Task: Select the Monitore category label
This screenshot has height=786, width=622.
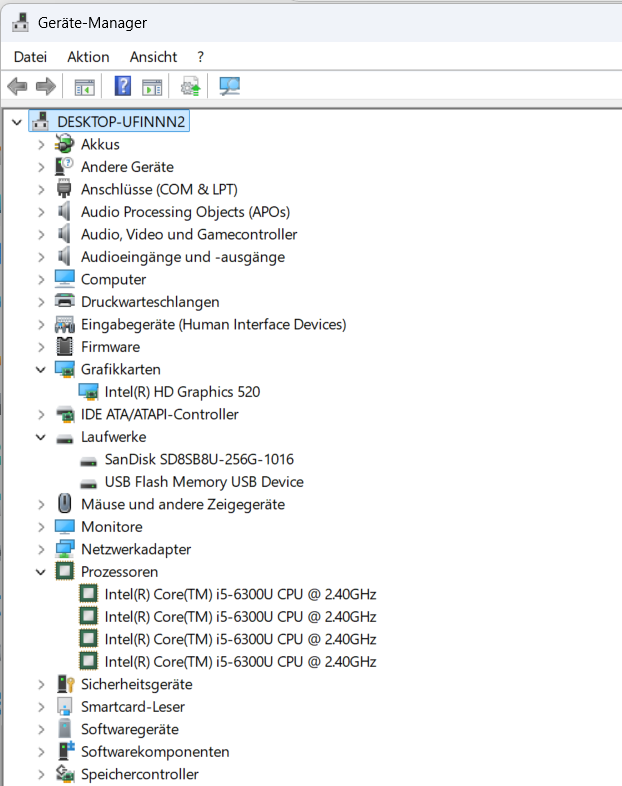Action: 112,527
